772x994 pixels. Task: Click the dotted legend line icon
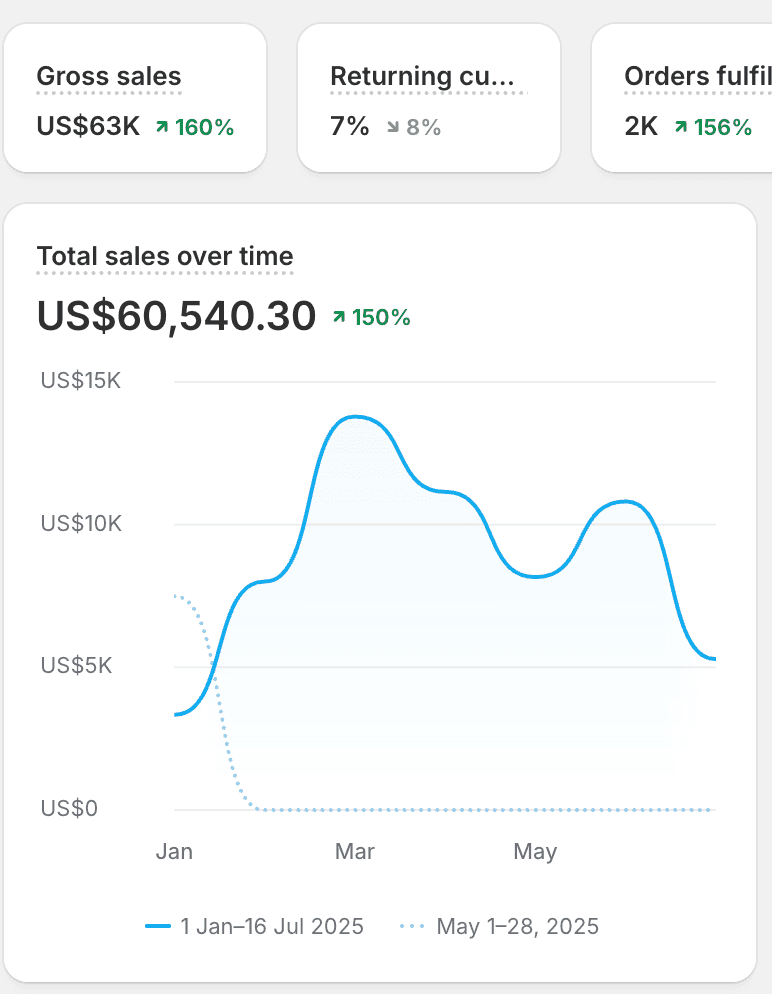(413, 926)
